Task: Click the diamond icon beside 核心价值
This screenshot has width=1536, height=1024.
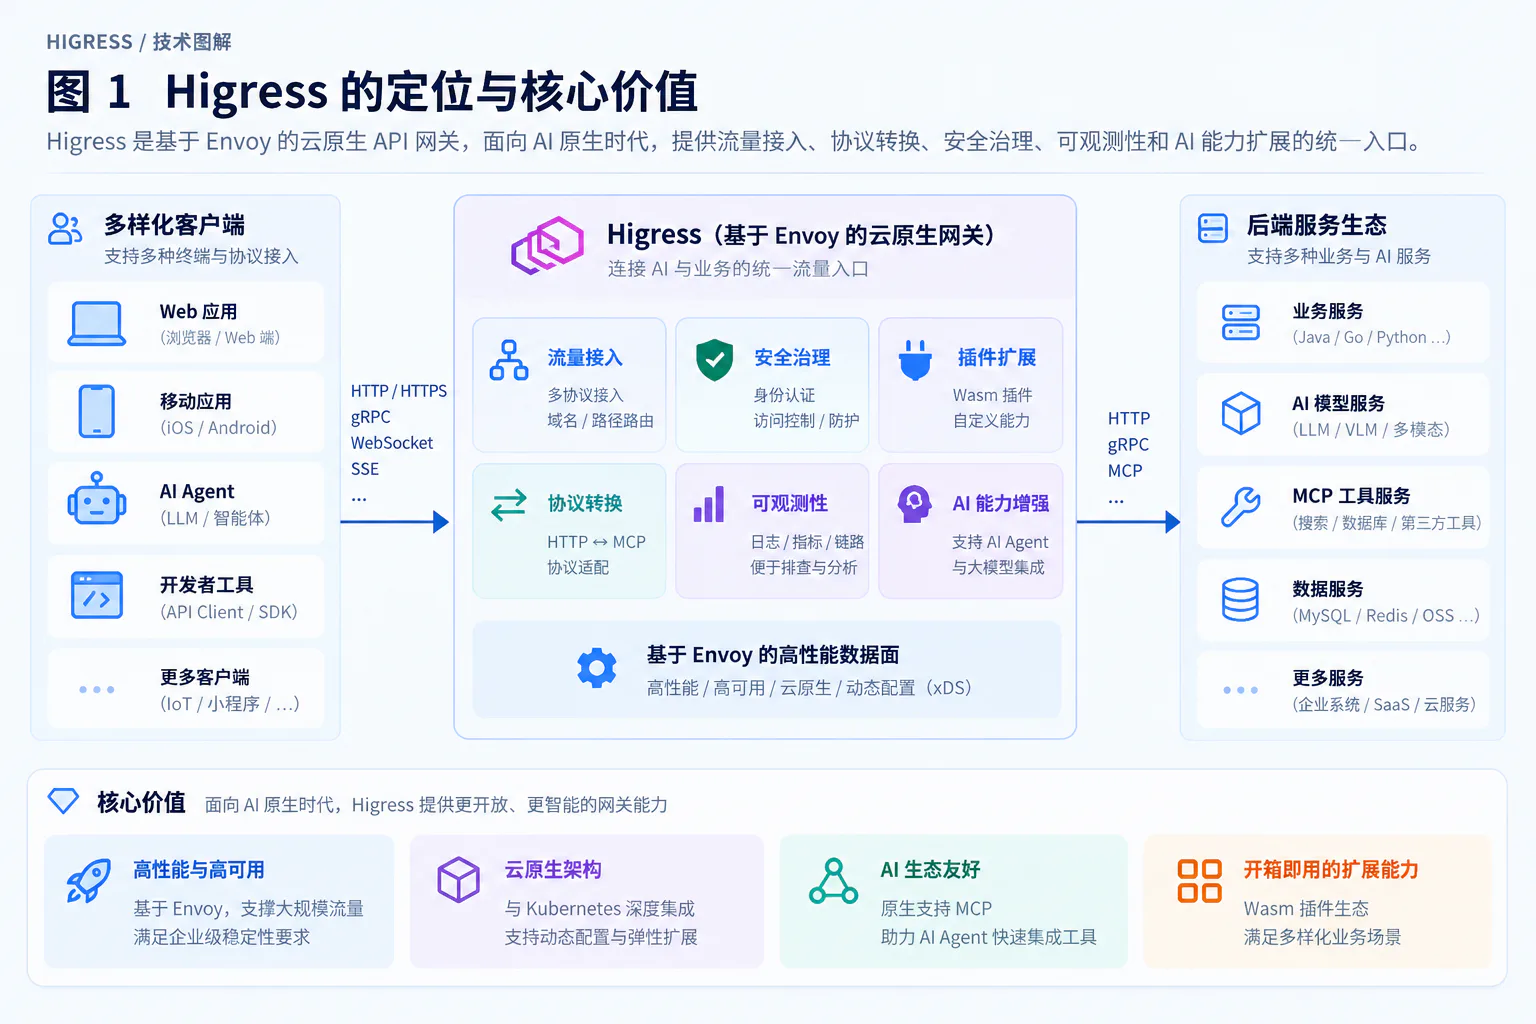Action: click(64, 800)
